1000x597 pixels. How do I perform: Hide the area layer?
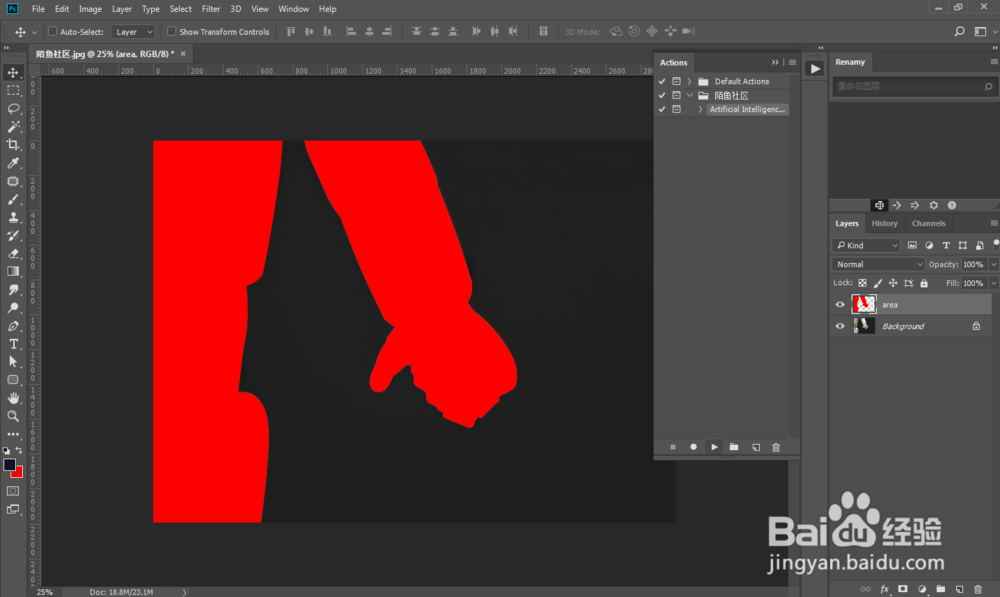840,305
